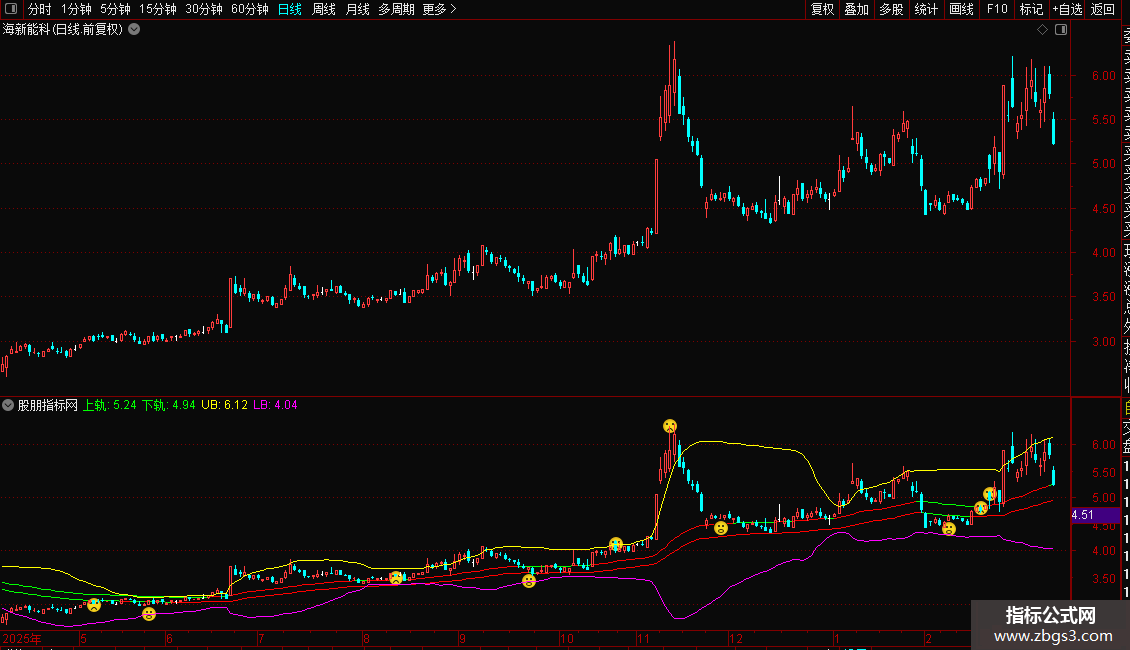Toggle the left sidebar panel icon

(x=11, y=9)
